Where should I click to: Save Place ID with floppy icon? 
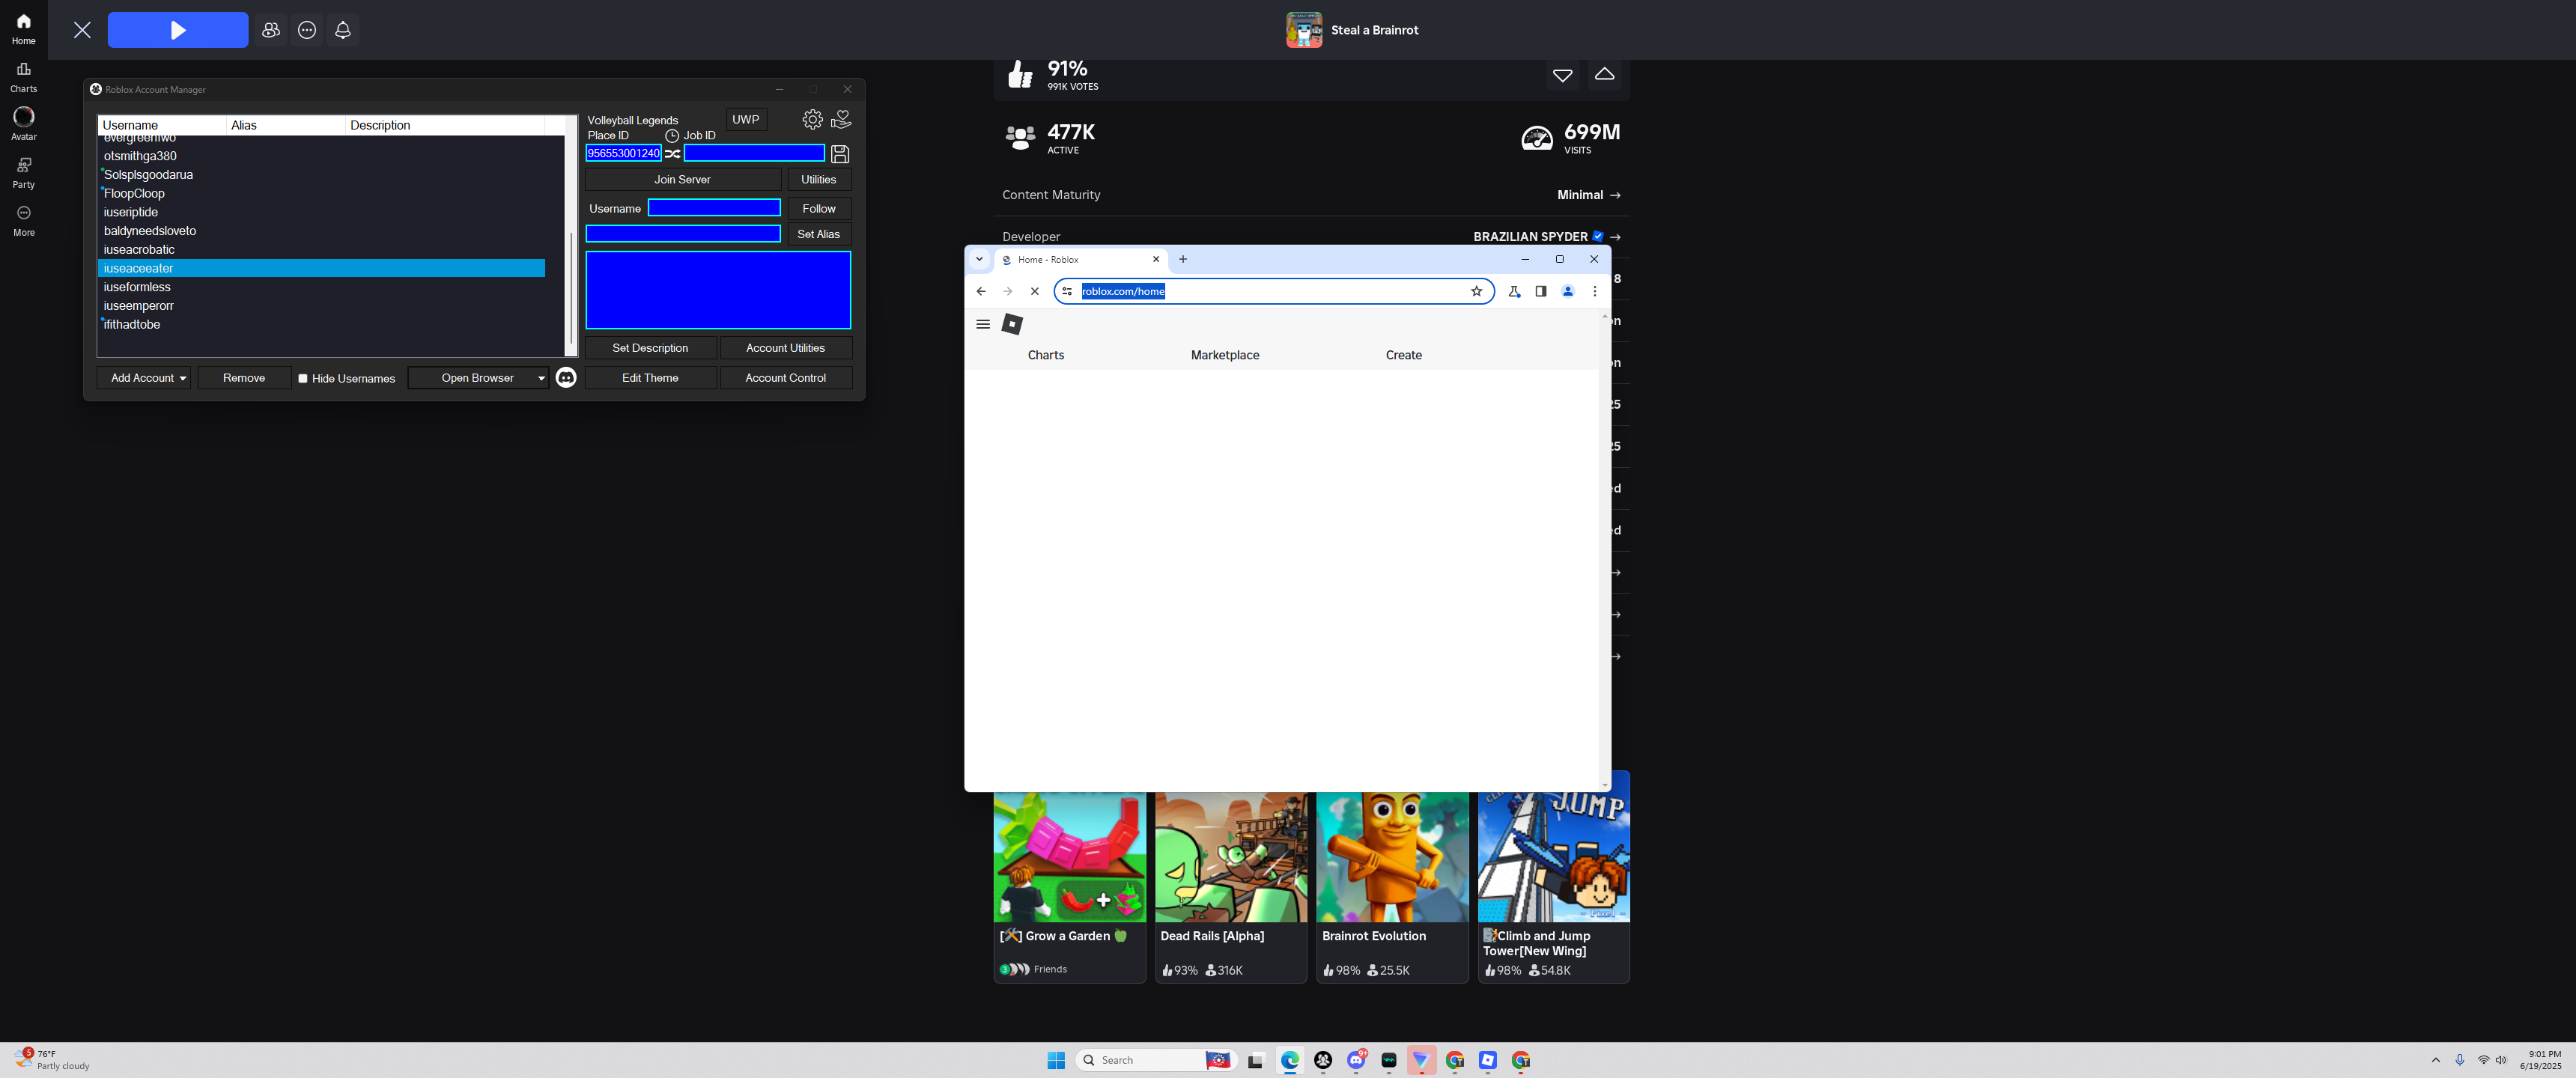point(840,154)
